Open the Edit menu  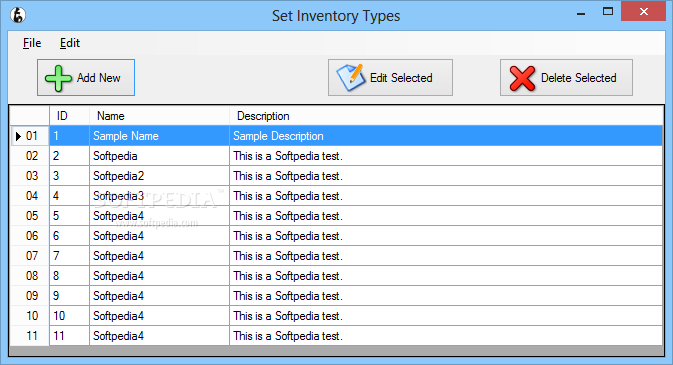click(70, 43)
